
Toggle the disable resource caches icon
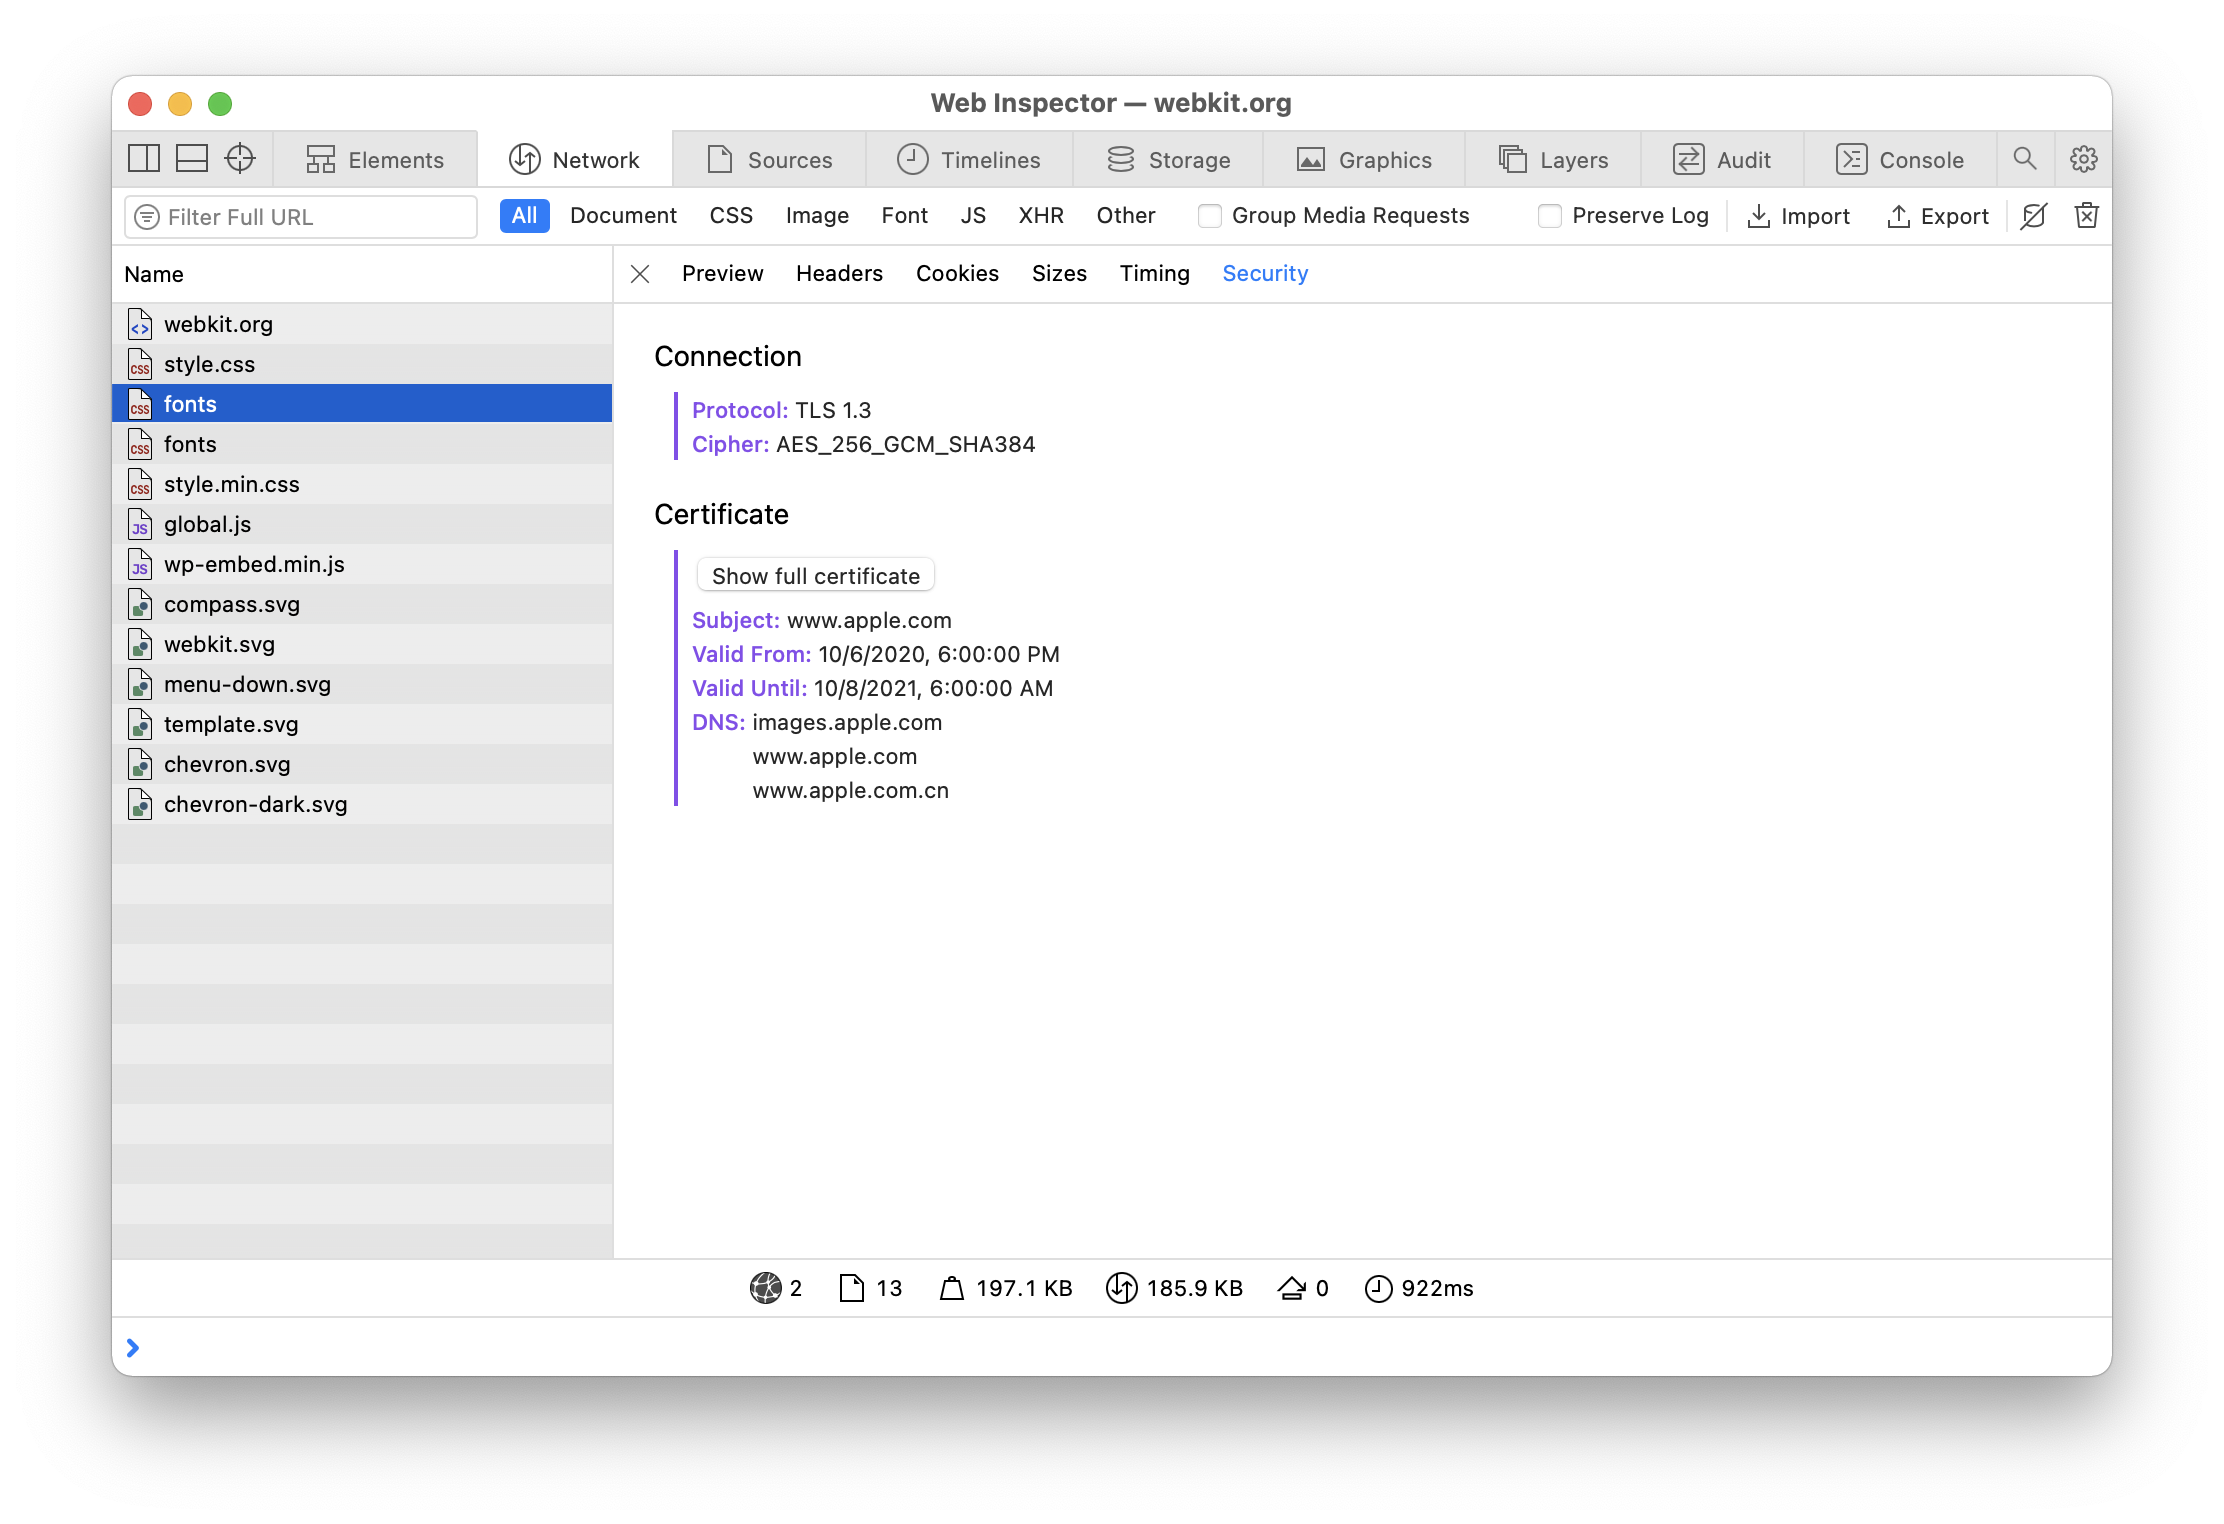(x=2034, y=216)
